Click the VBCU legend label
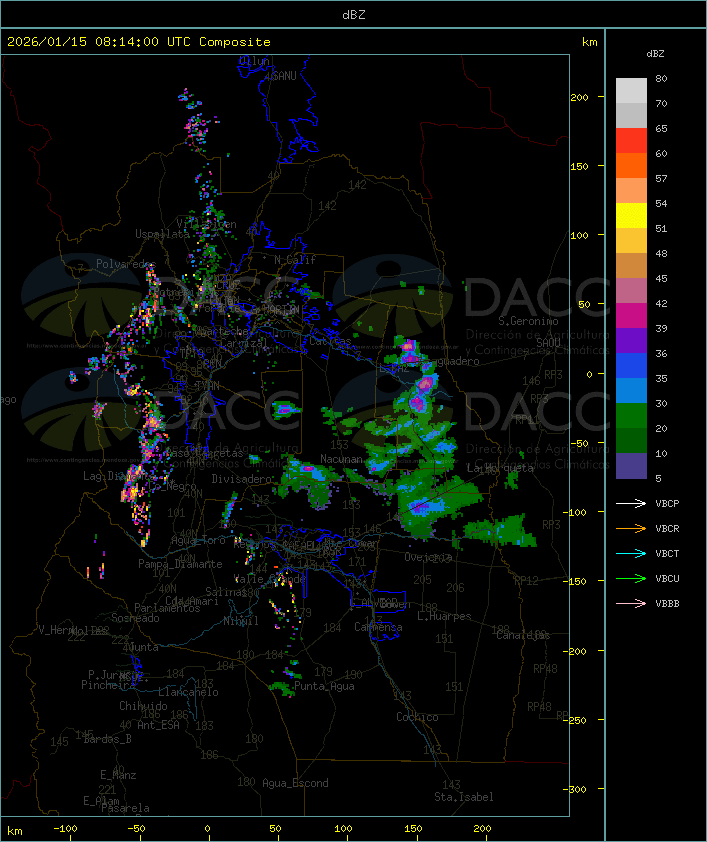The width and height of the screenshot is (707, 842). pos(667,579)
